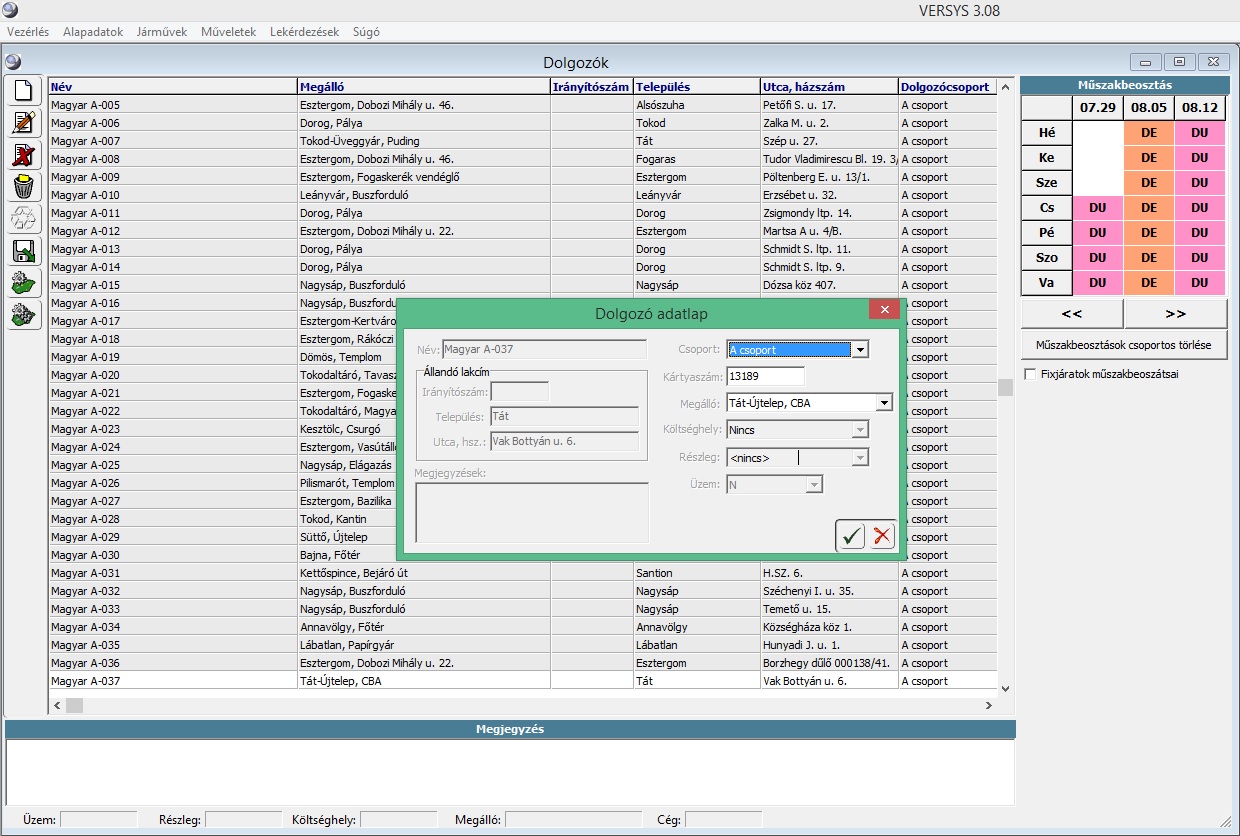The image size is (1240, 836).
Task: Restore the Dolgozók child window
Action: 1180,61
